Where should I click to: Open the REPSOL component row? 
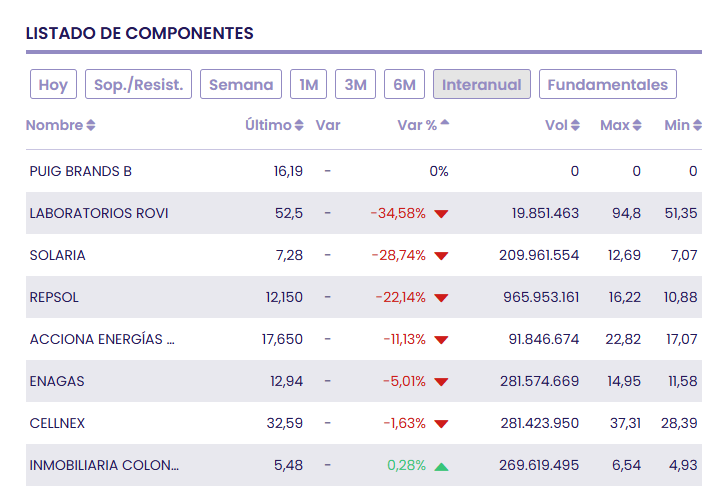(x=54, y=297)
